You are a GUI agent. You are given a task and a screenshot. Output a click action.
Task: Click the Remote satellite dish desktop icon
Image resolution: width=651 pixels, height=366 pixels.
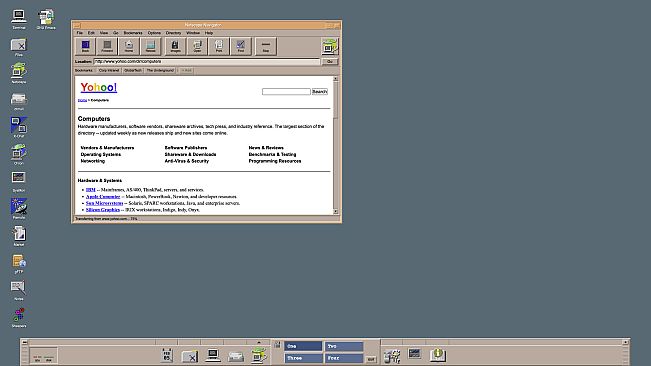[19, 208]
